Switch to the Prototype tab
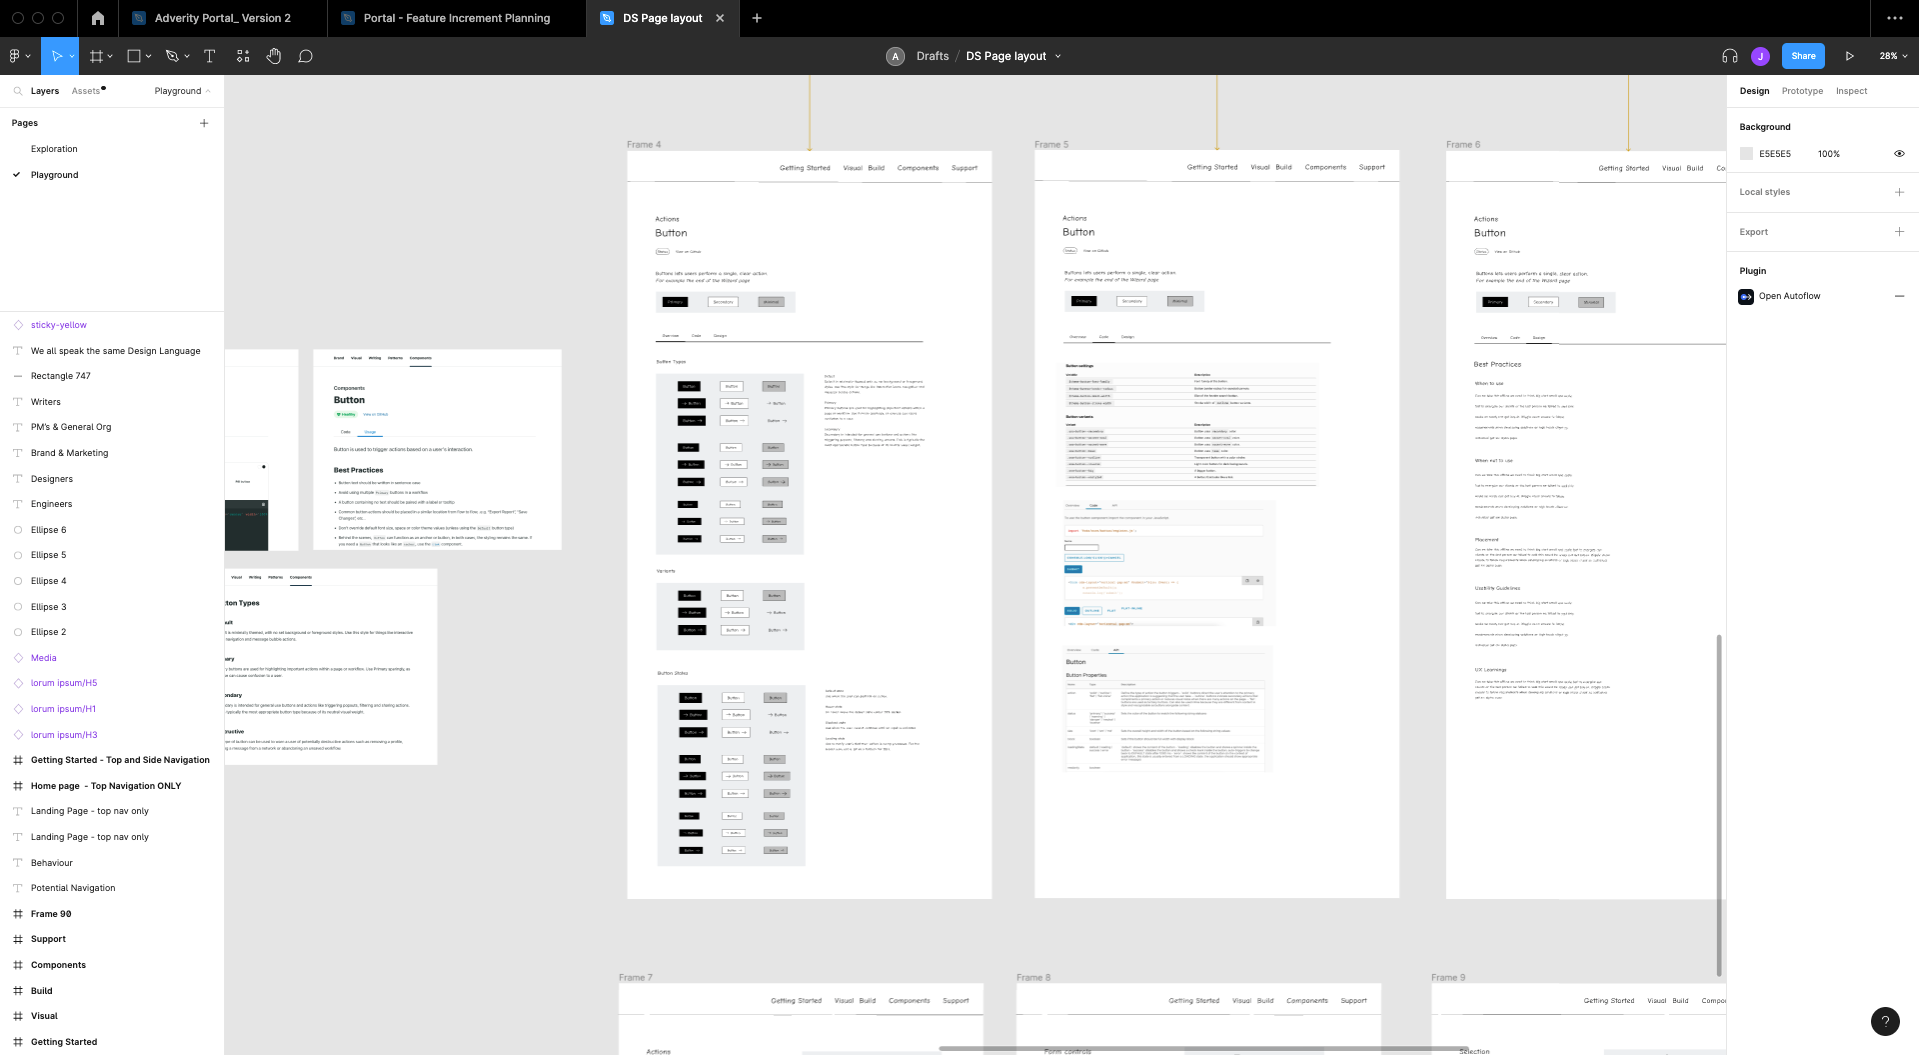The height and width of the screenshot is (1055, 1919). tap(1802, 91)
